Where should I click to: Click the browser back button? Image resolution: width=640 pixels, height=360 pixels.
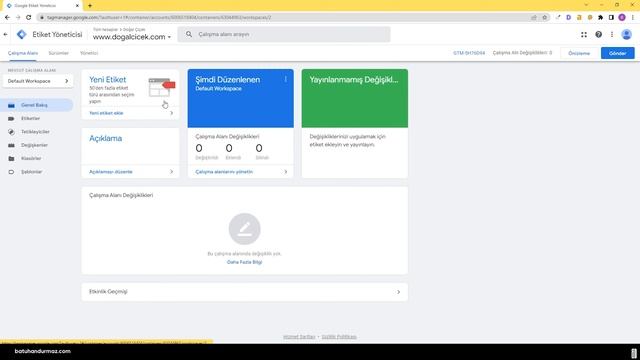tap(7, 18)
